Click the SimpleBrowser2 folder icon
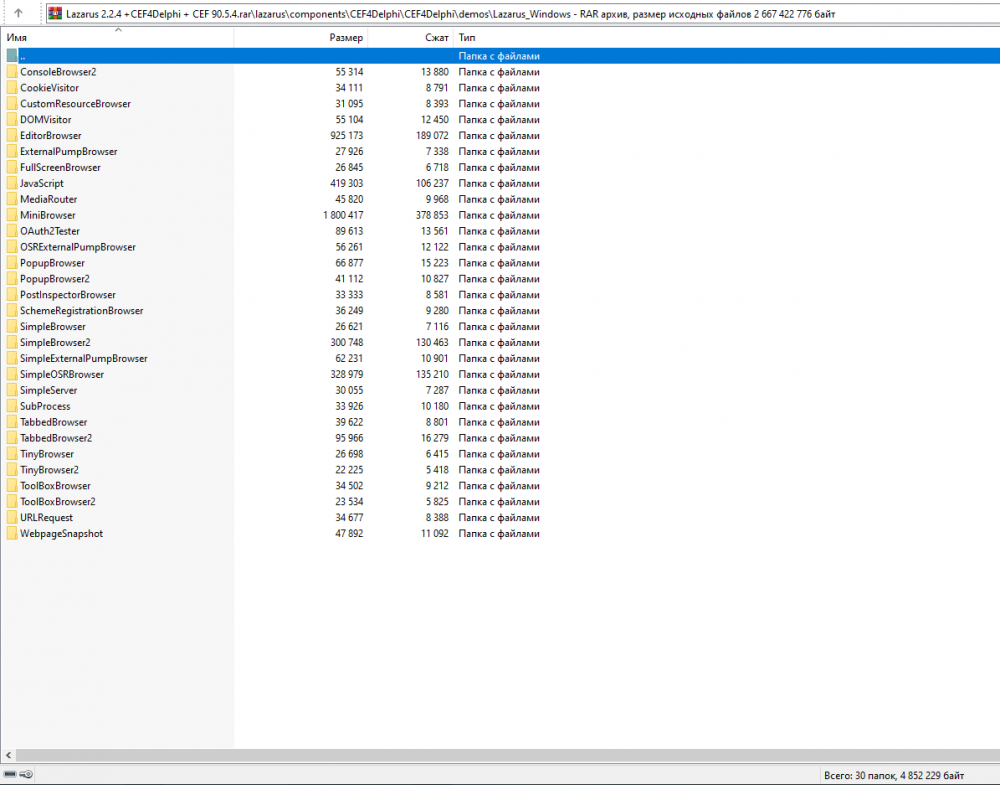 [12, 343]
